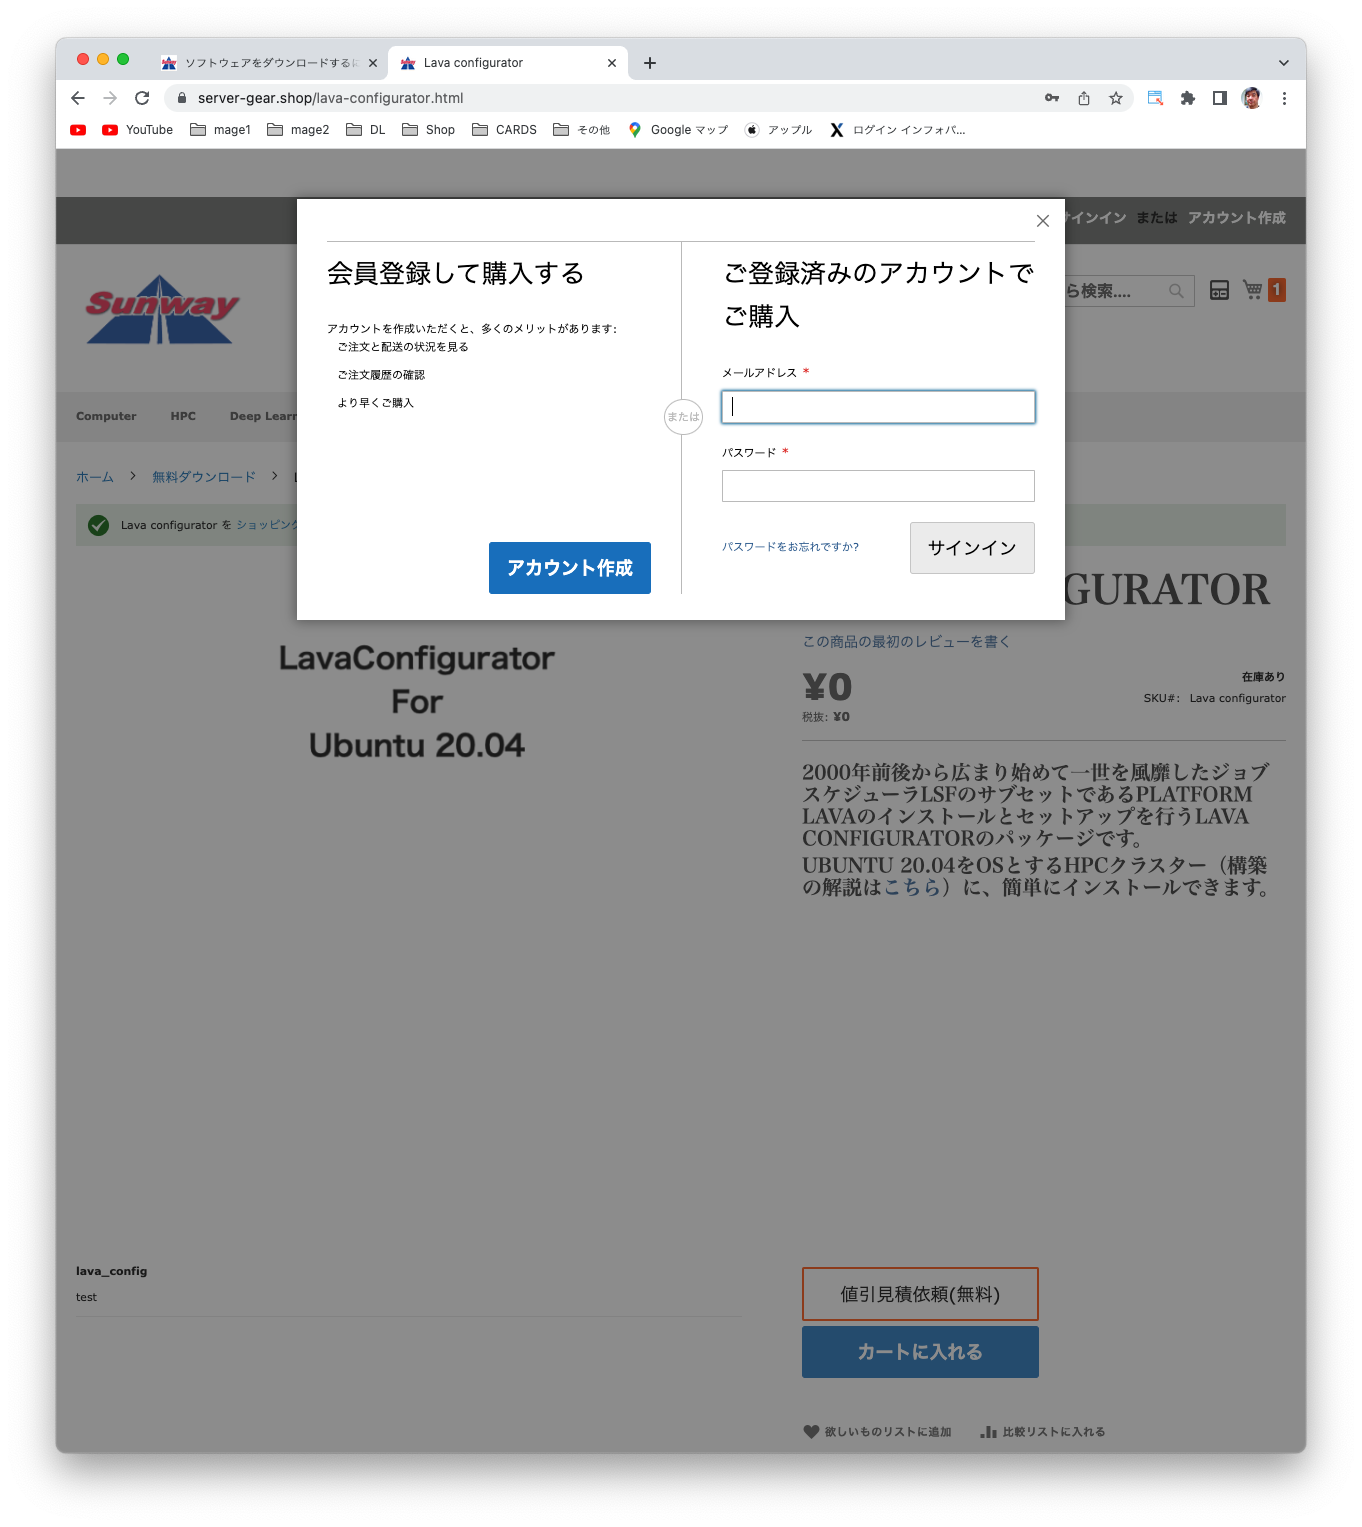Click the share page icon in address bar
The height and width of the screenshot is (1527, 1362).
(x=1084, y=98)
